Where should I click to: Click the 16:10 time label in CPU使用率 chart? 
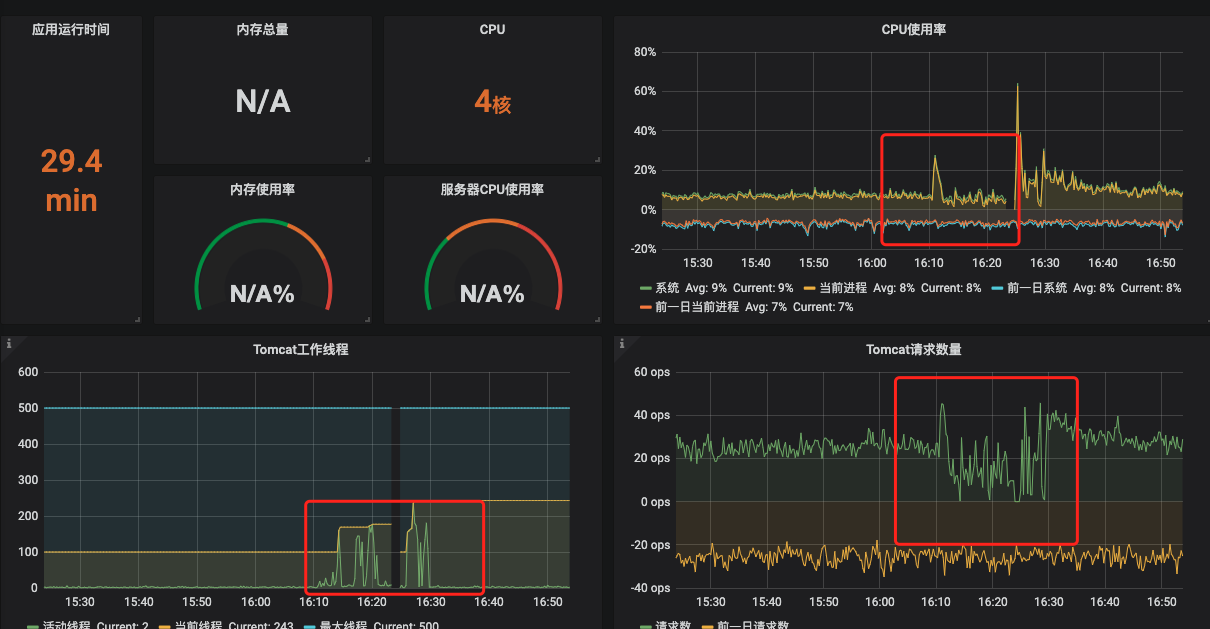click(x=929, y=263)
